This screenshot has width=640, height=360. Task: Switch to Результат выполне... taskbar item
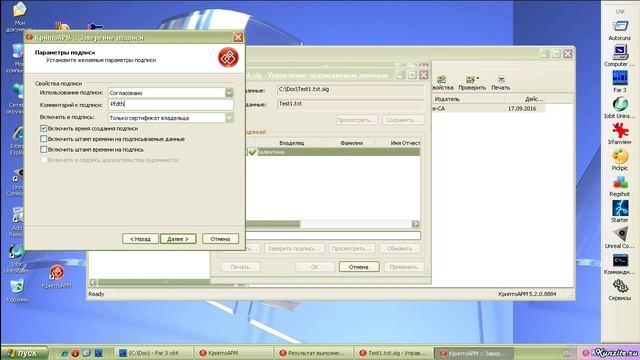(x=313, y=353)
